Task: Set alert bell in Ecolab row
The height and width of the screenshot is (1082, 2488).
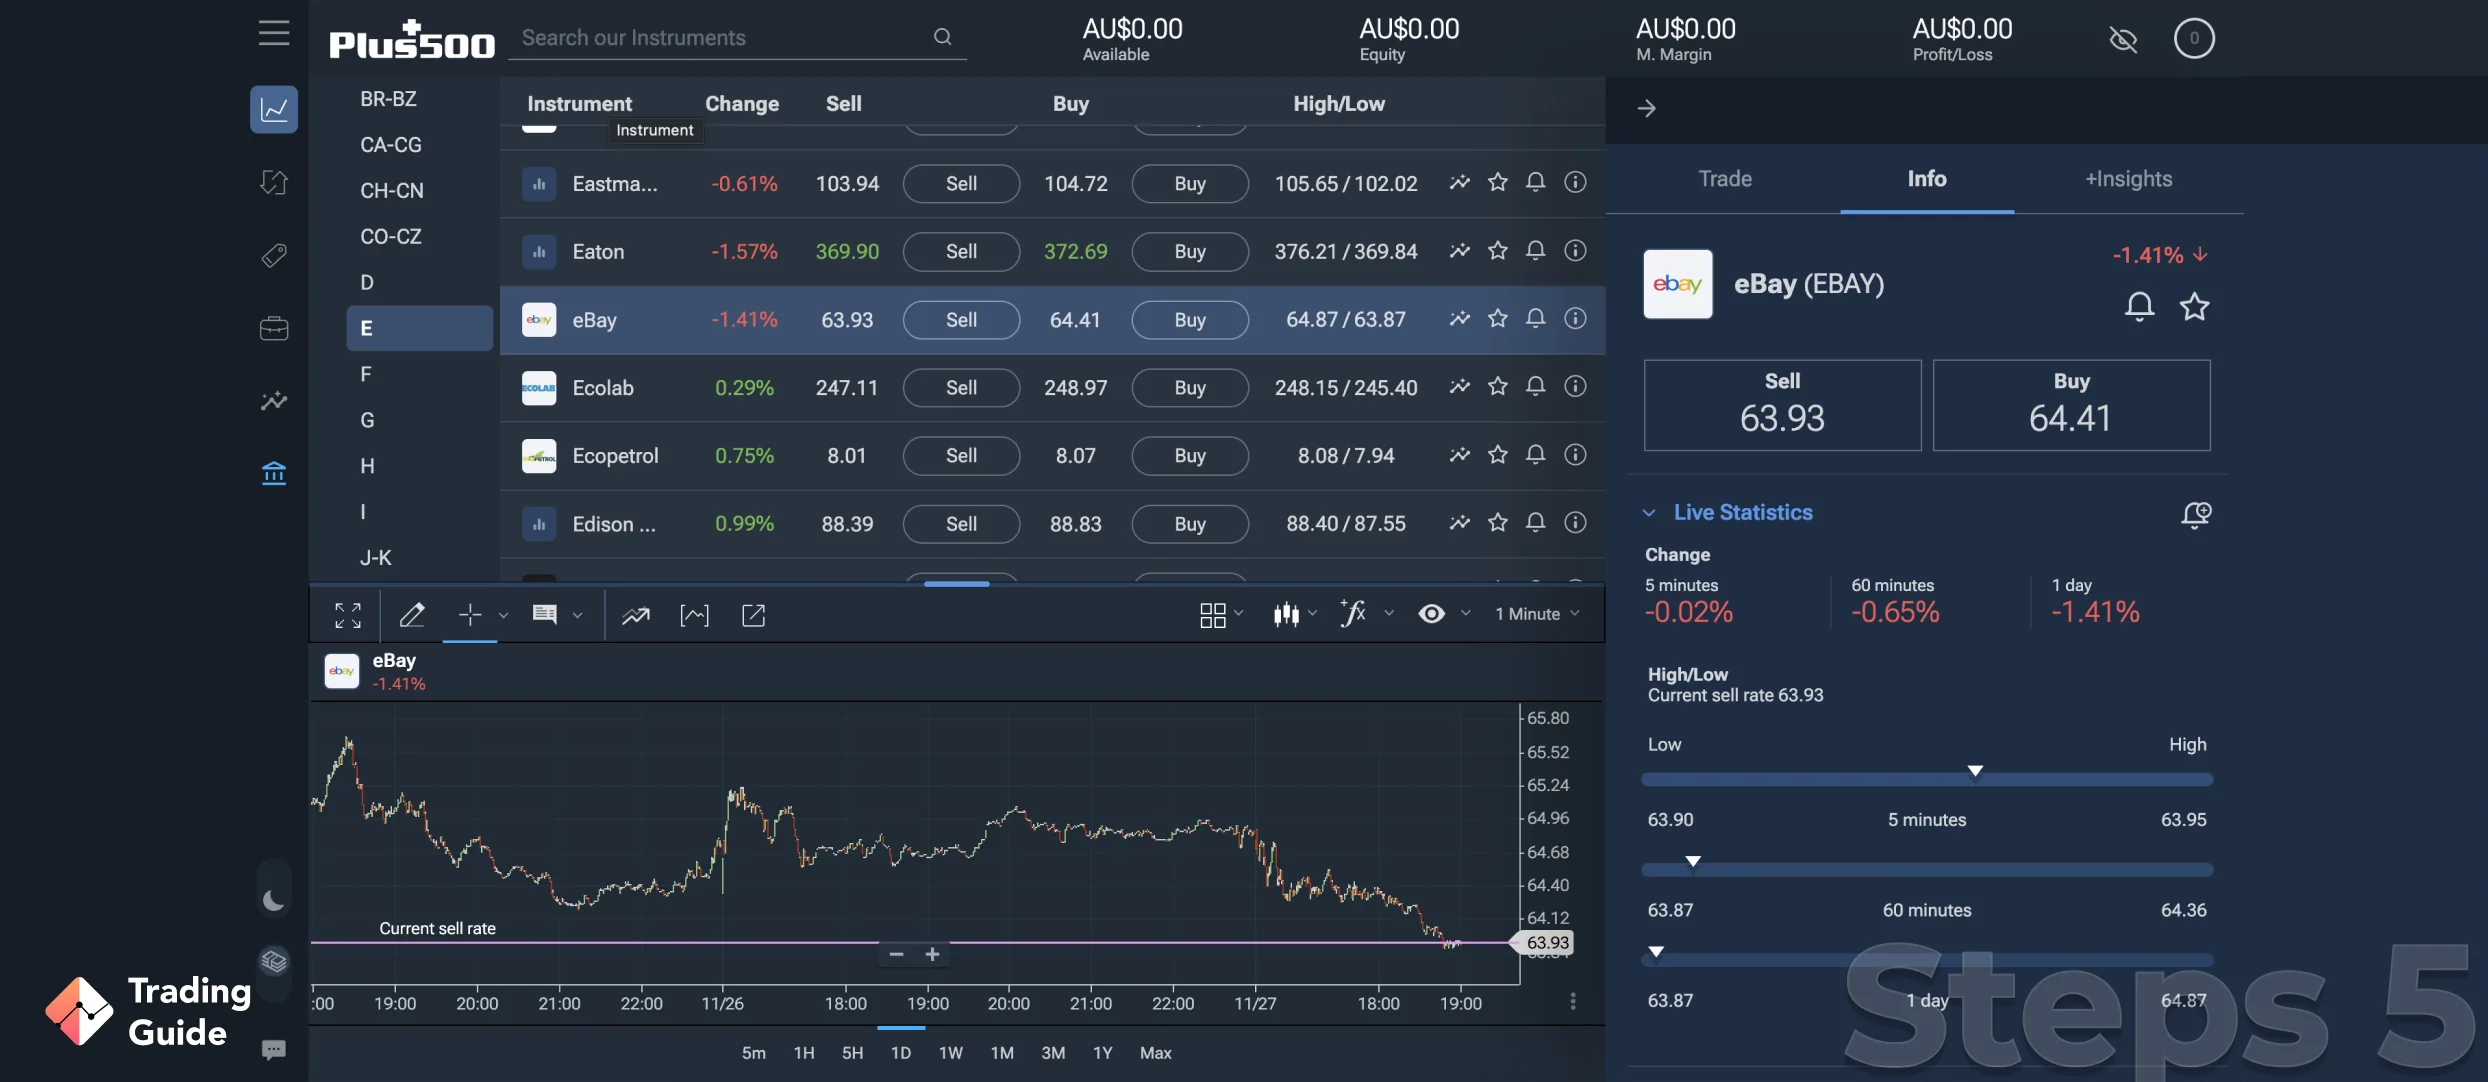Action: click(x=1535, y=386)
